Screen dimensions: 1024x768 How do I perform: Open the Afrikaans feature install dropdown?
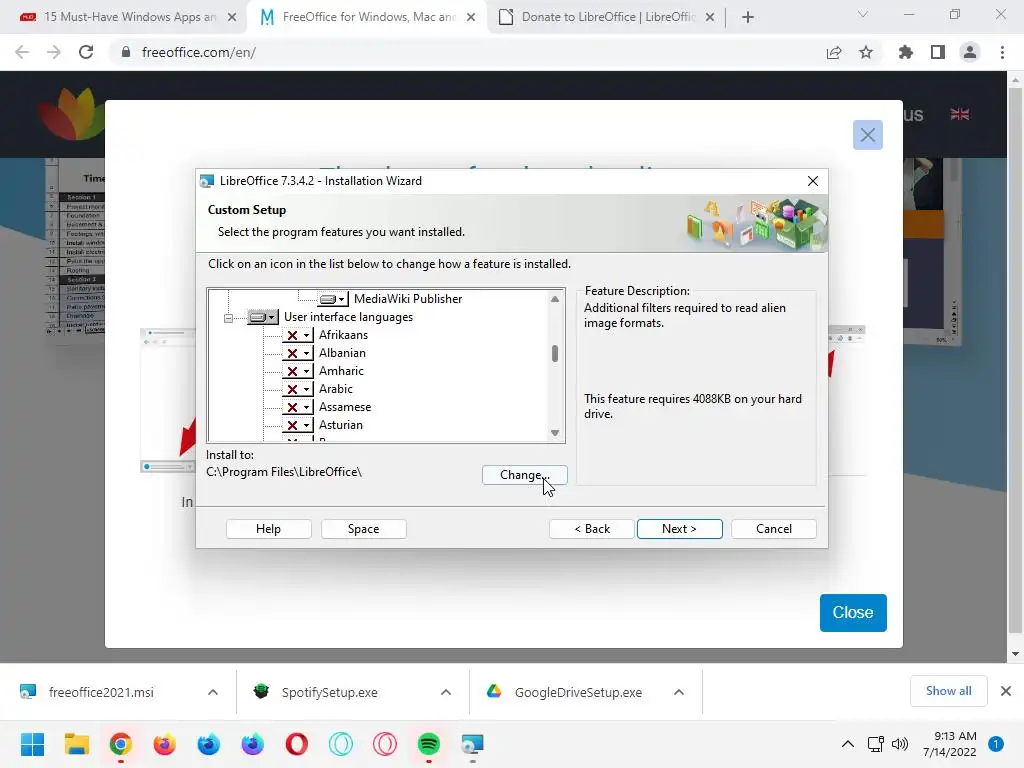297,335
